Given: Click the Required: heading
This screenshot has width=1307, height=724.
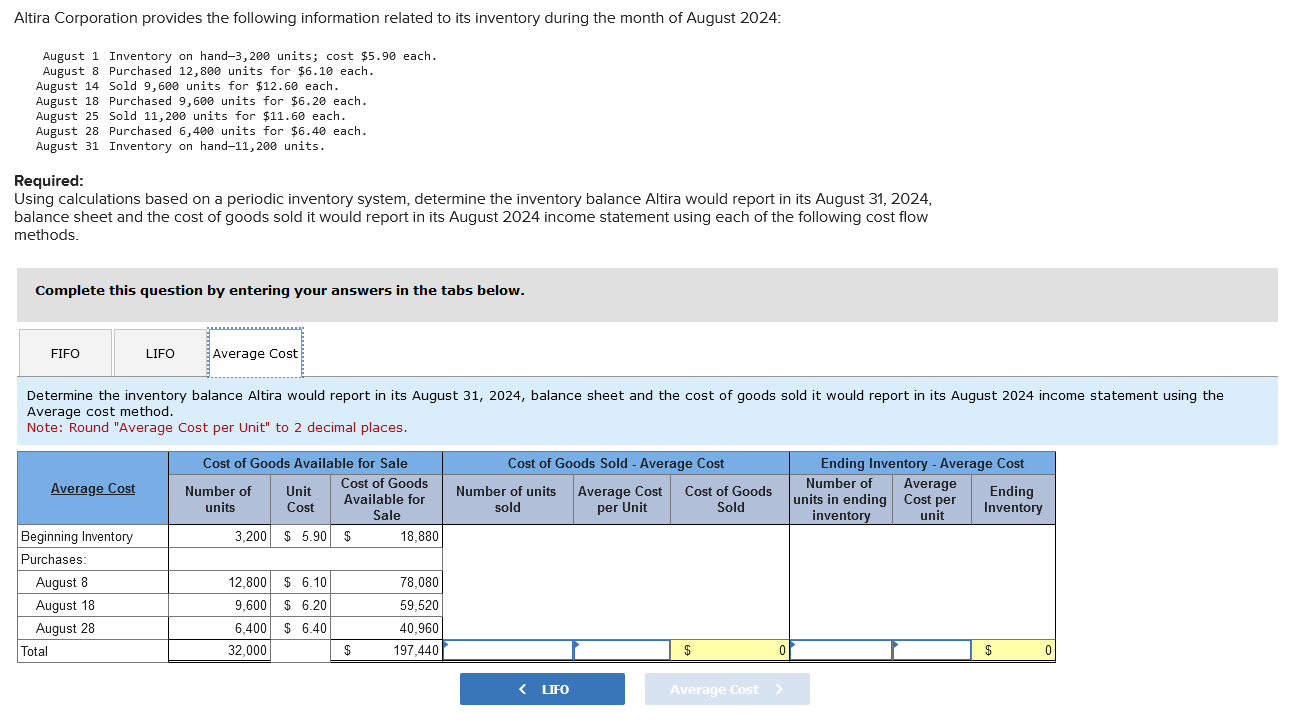Looking at the screenshot, I should 49,181.
